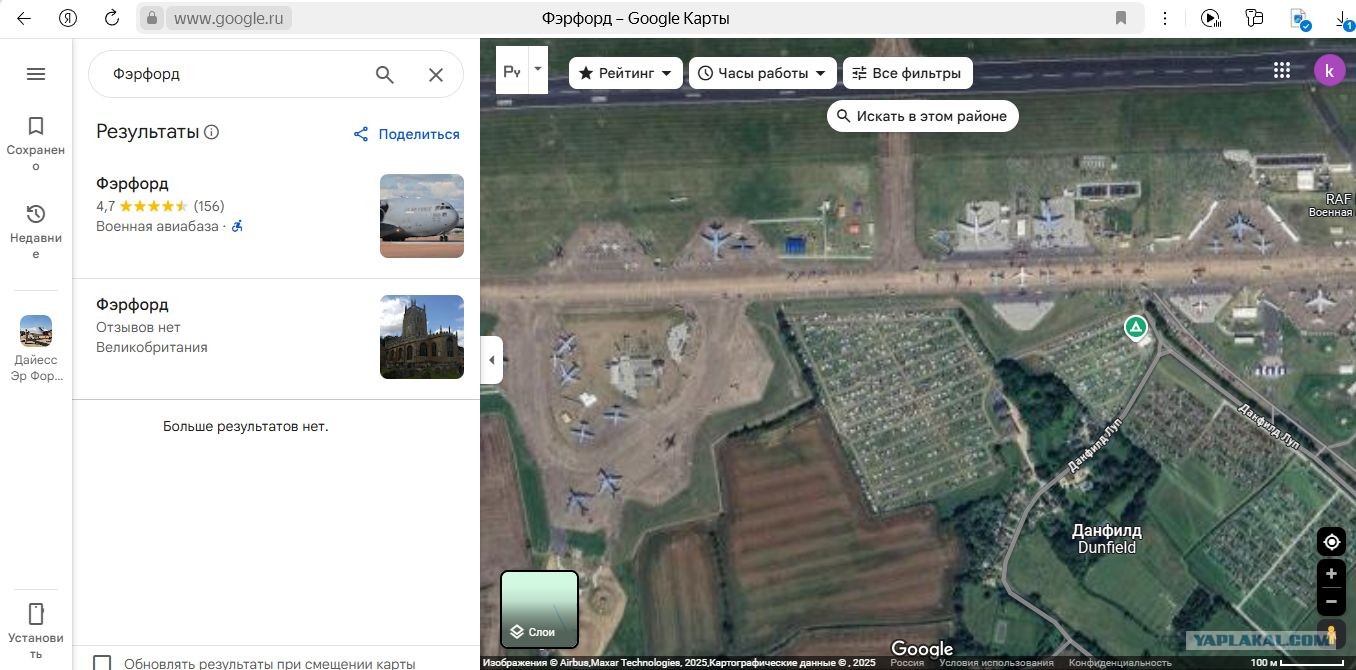
Task: Run the search with the magnifier icon
Action: pyautogui.click(x=385, y=74)
